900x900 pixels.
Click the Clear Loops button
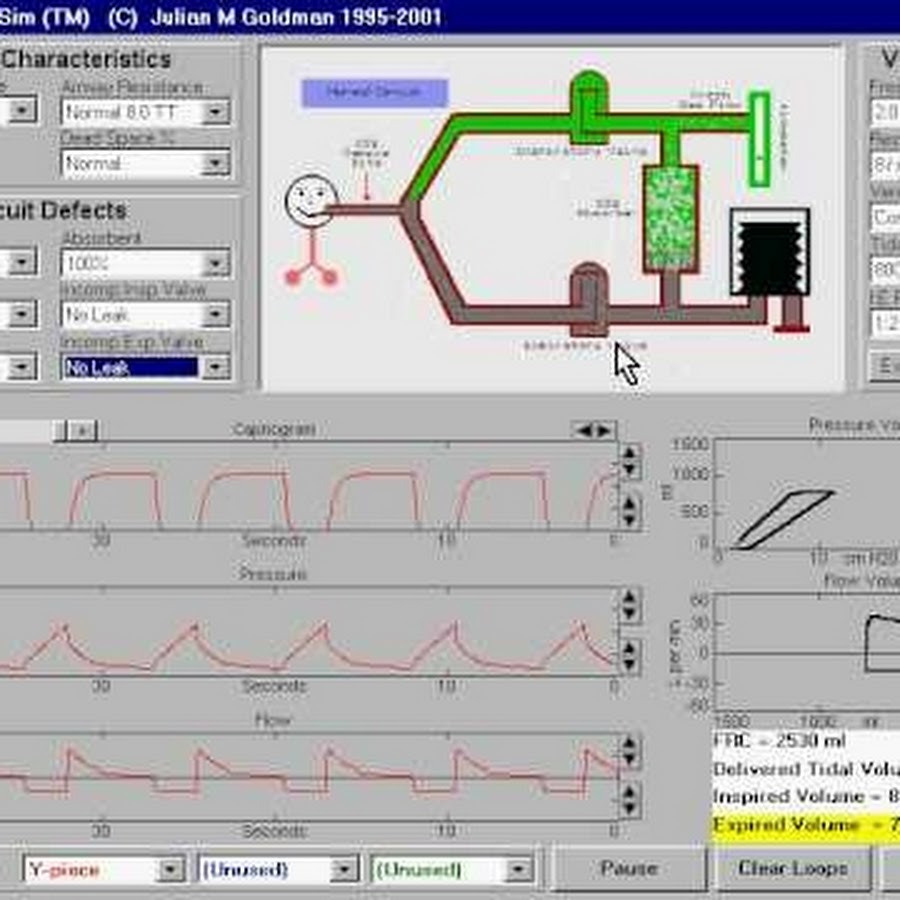(791, 868)
